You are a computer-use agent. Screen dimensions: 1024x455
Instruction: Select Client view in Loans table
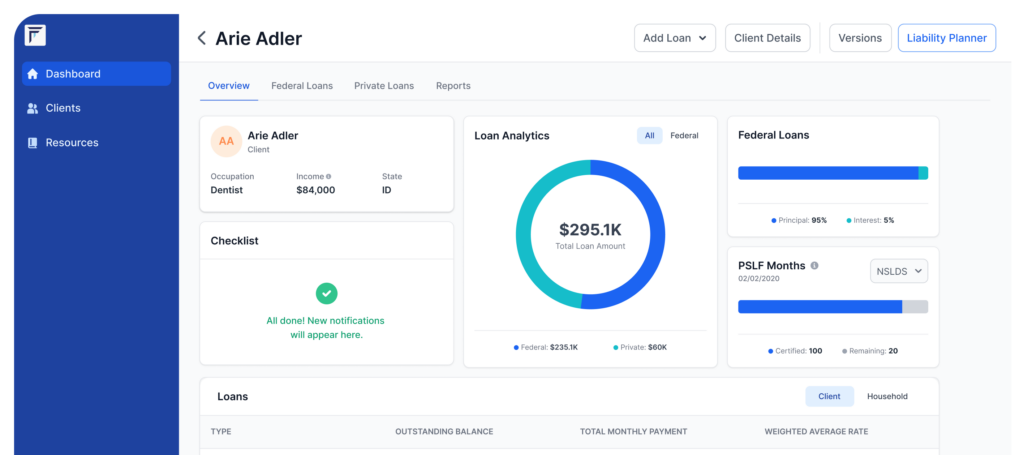click(829, 396)
